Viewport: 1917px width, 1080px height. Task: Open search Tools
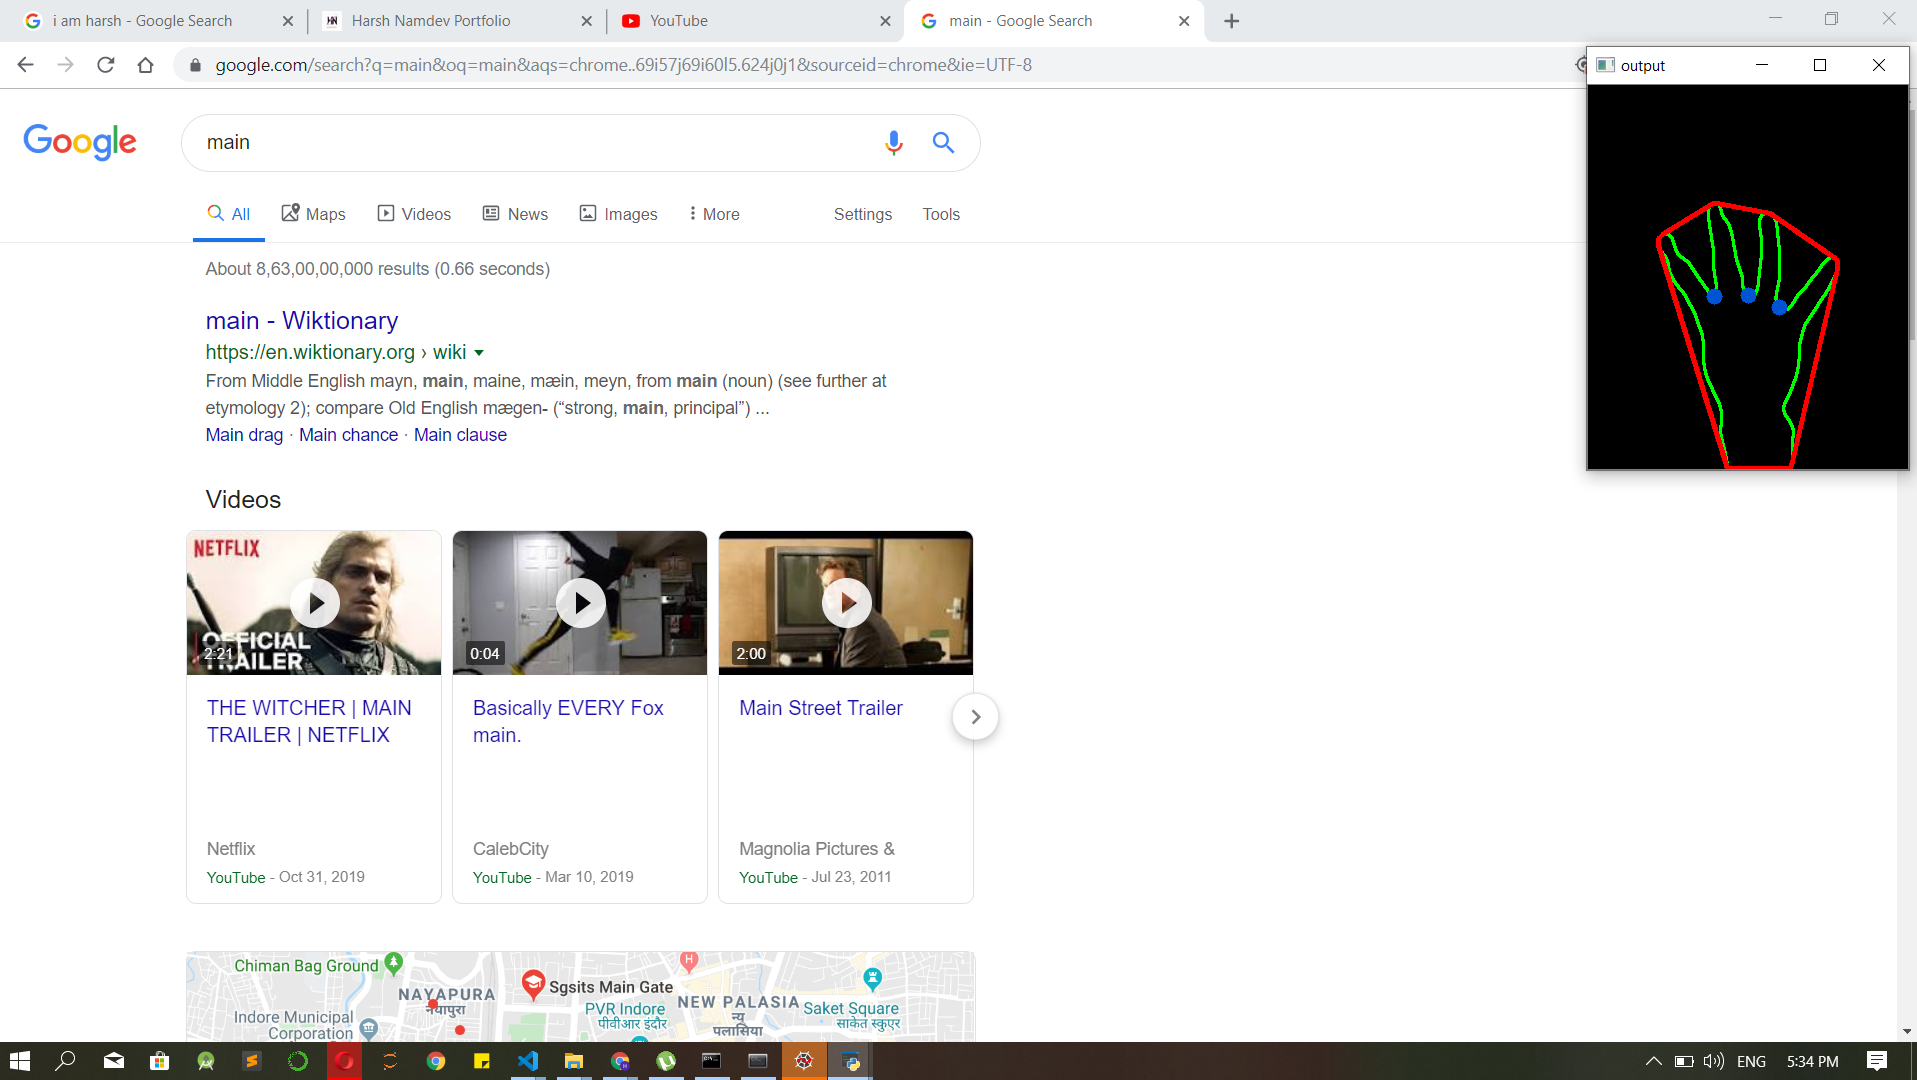(x=941, y=214)
